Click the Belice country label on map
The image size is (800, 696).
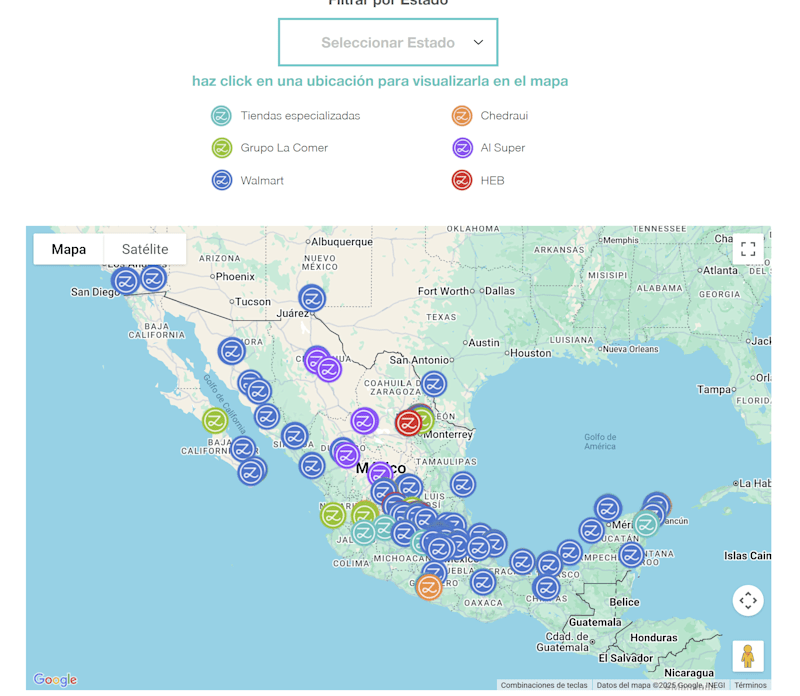coord(624,602)
